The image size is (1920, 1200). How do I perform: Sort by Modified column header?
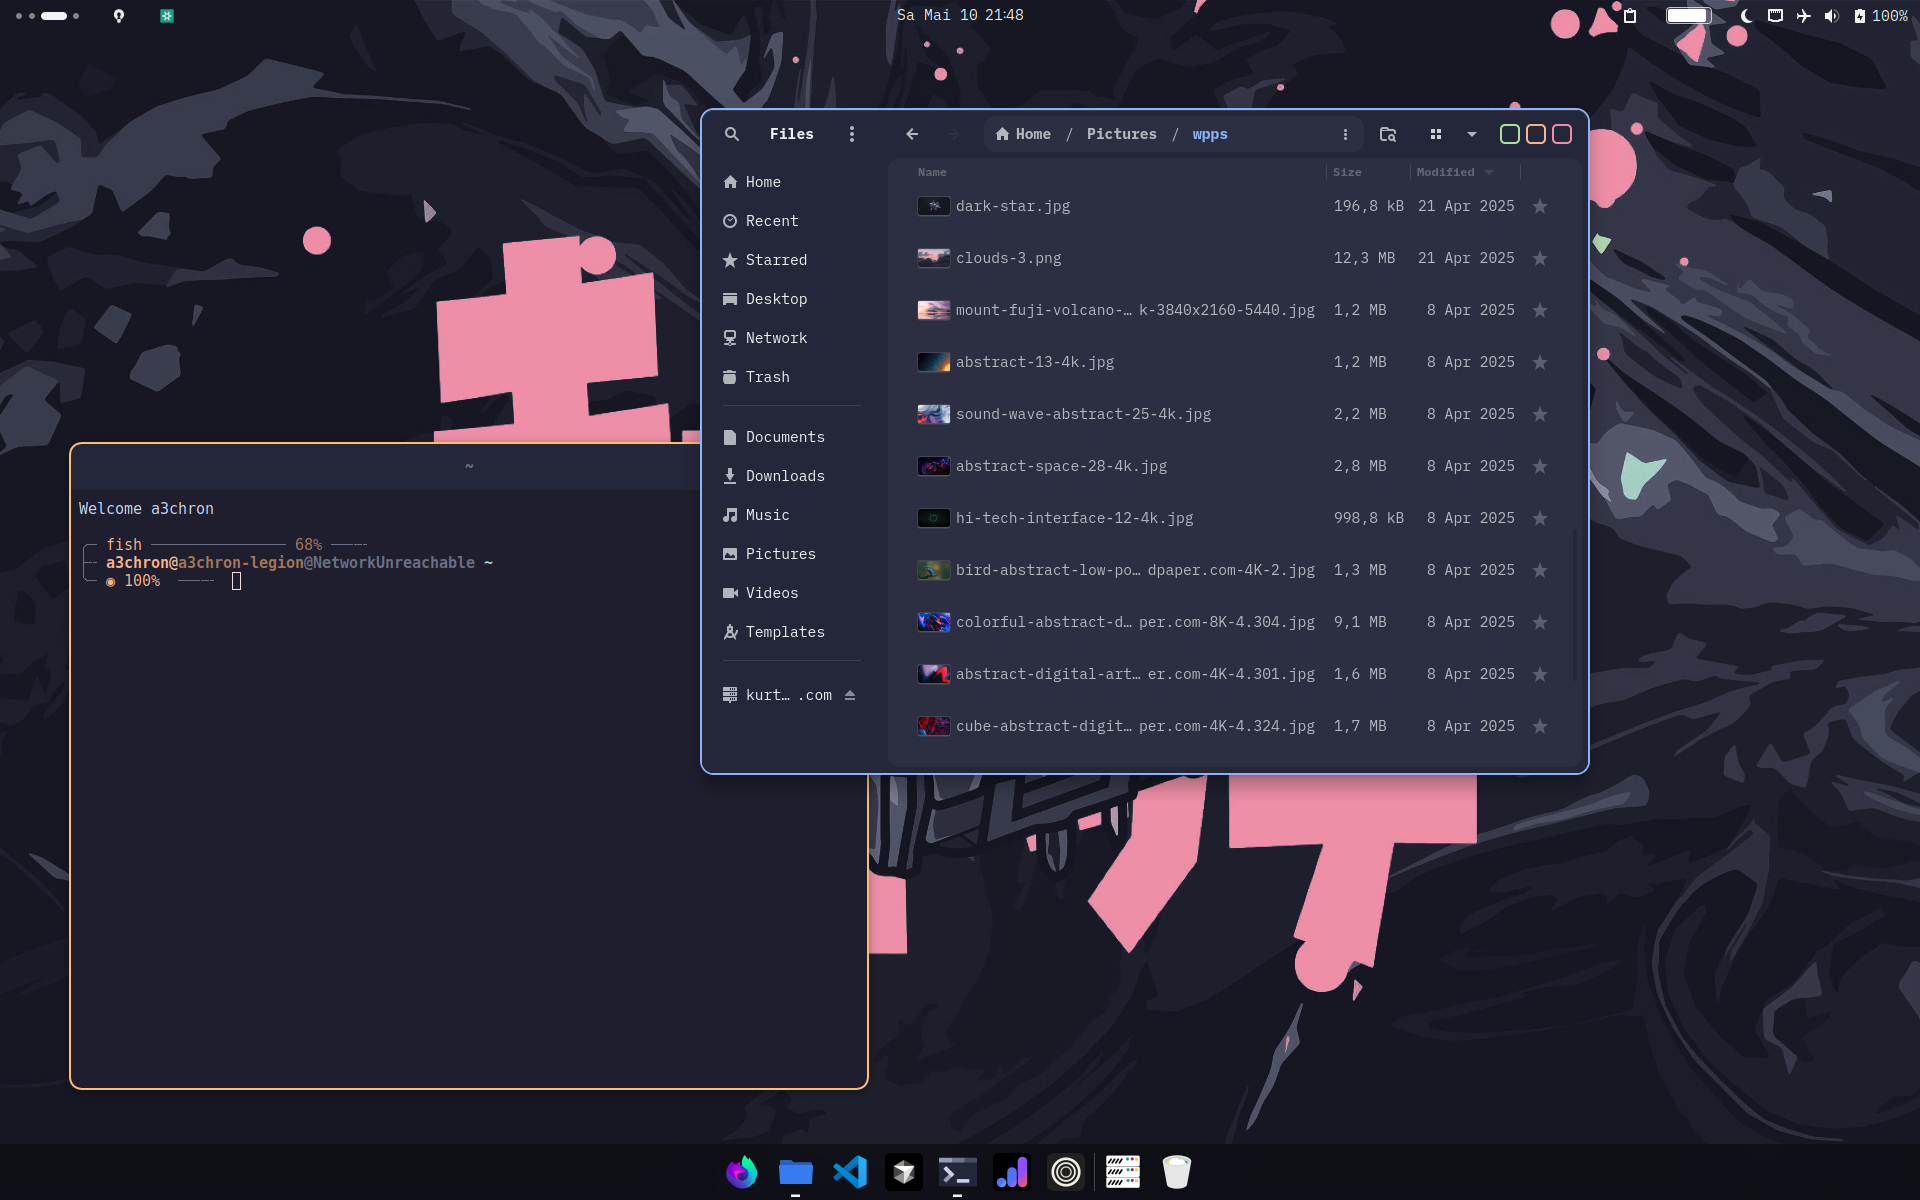1446,172
